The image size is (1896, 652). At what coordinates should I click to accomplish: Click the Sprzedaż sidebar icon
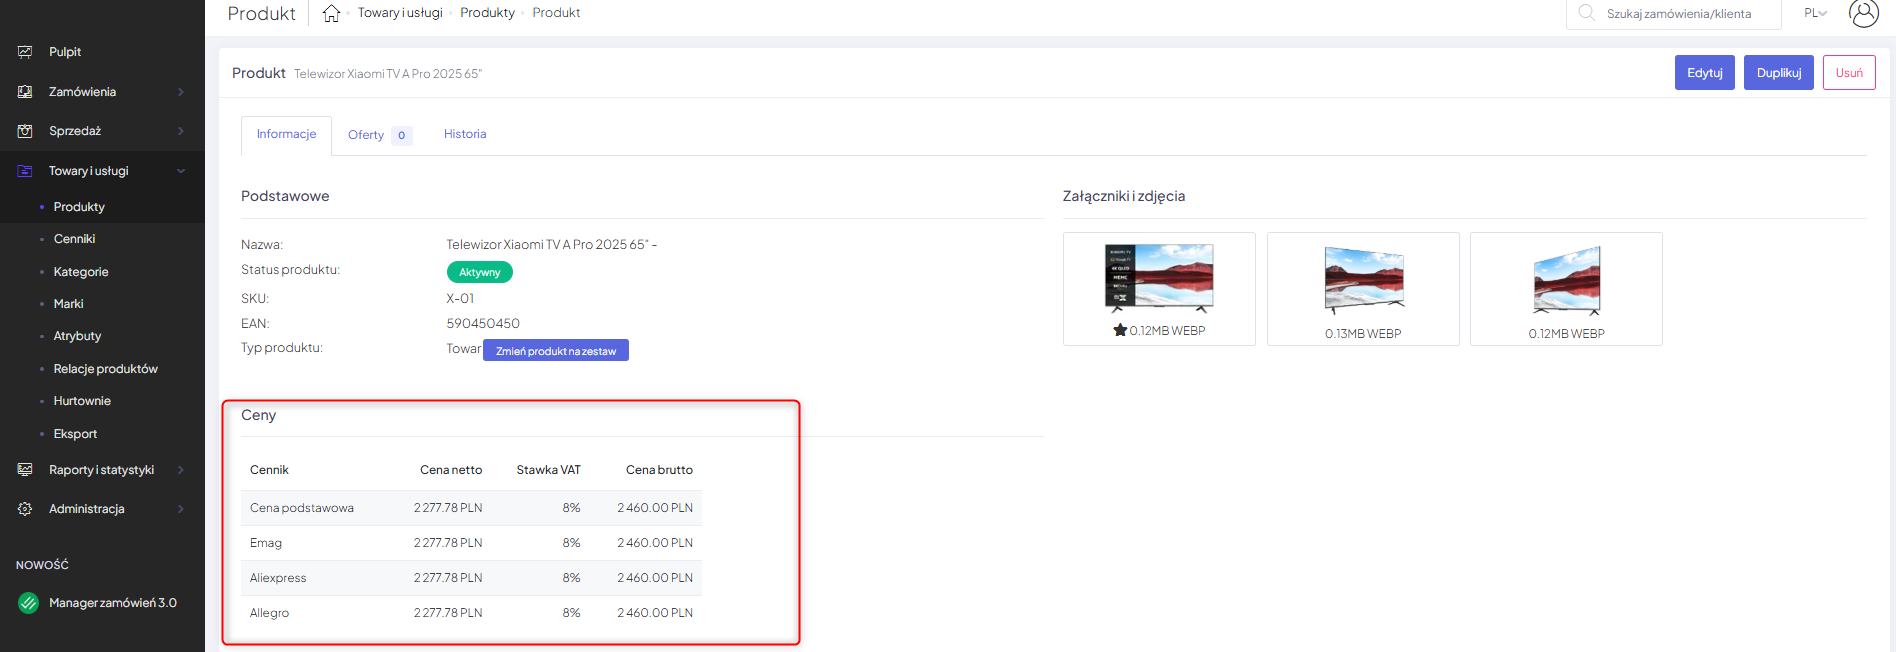point(25,131)
